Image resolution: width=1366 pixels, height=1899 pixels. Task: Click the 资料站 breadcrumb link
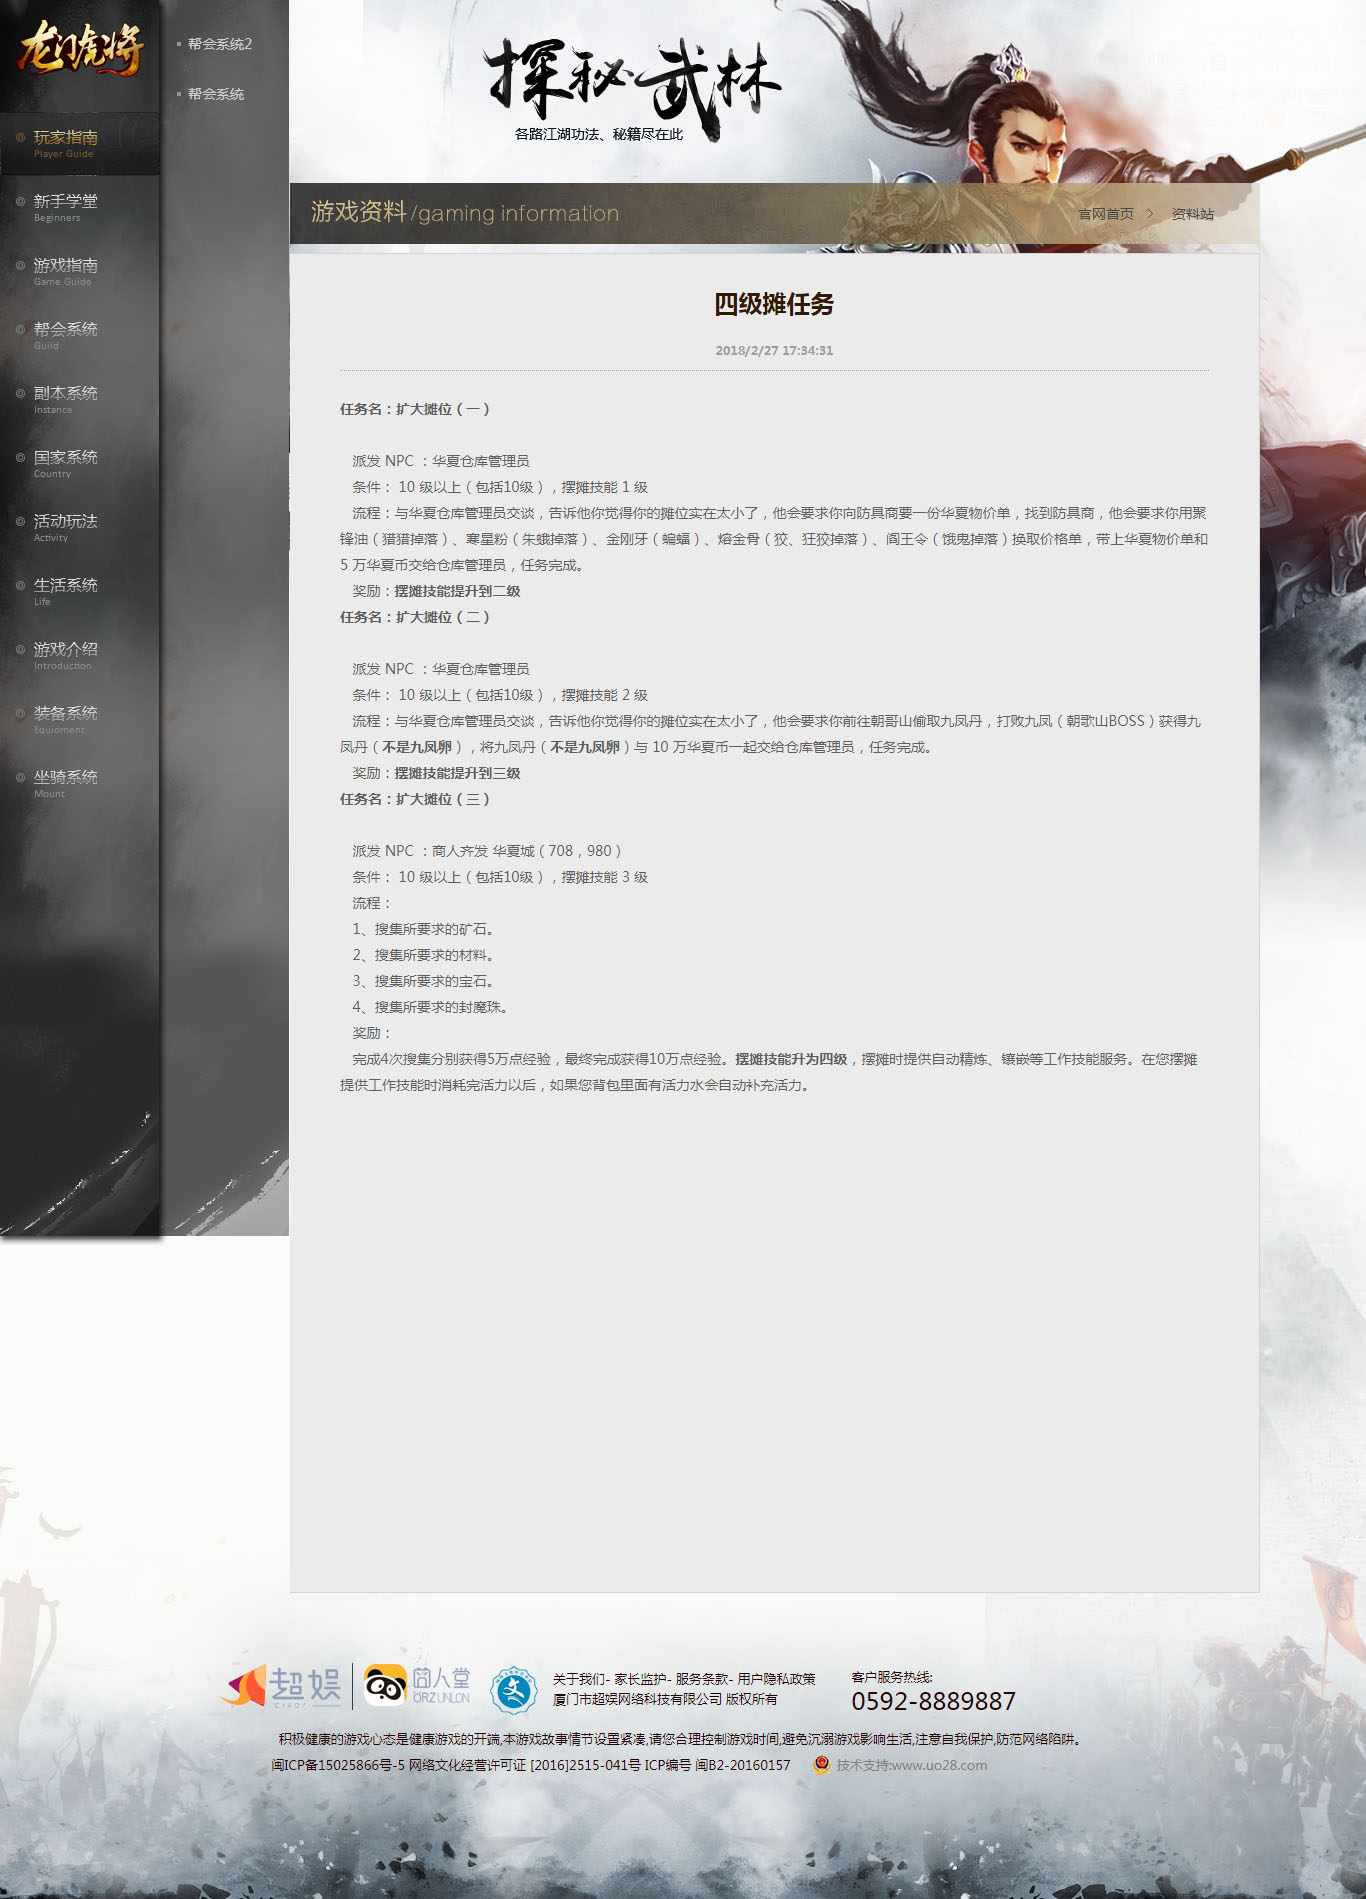coord(1193,214)
